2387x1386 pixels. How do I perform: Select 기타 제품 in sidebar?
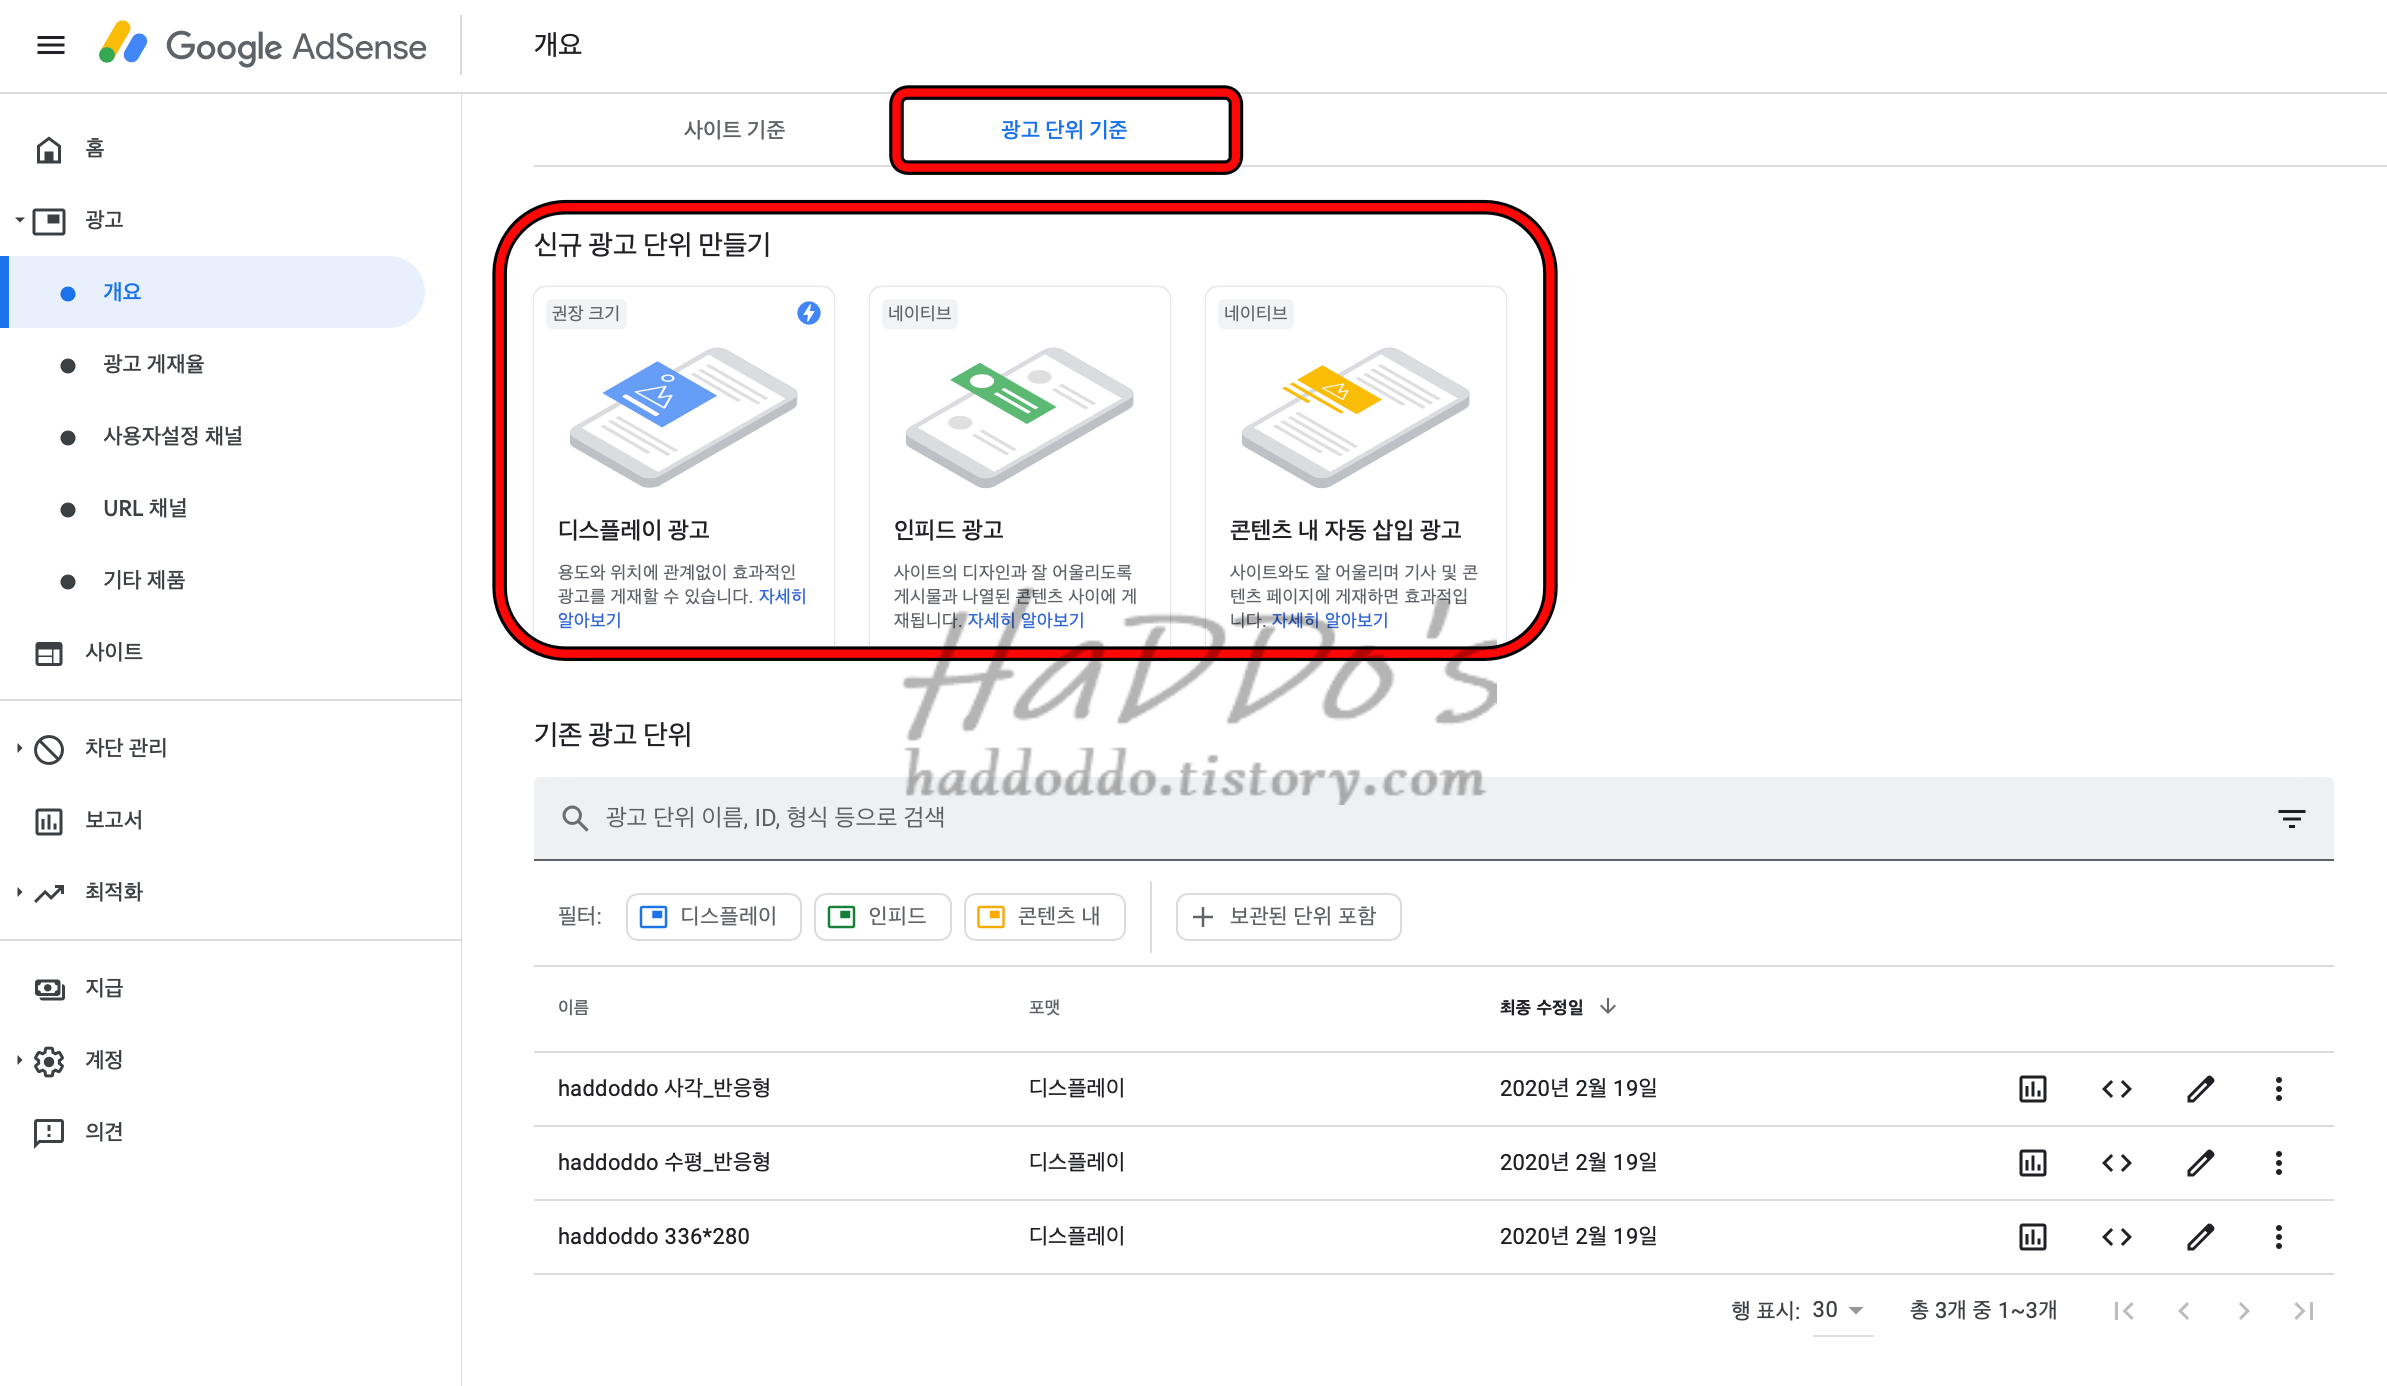[143, 580]
